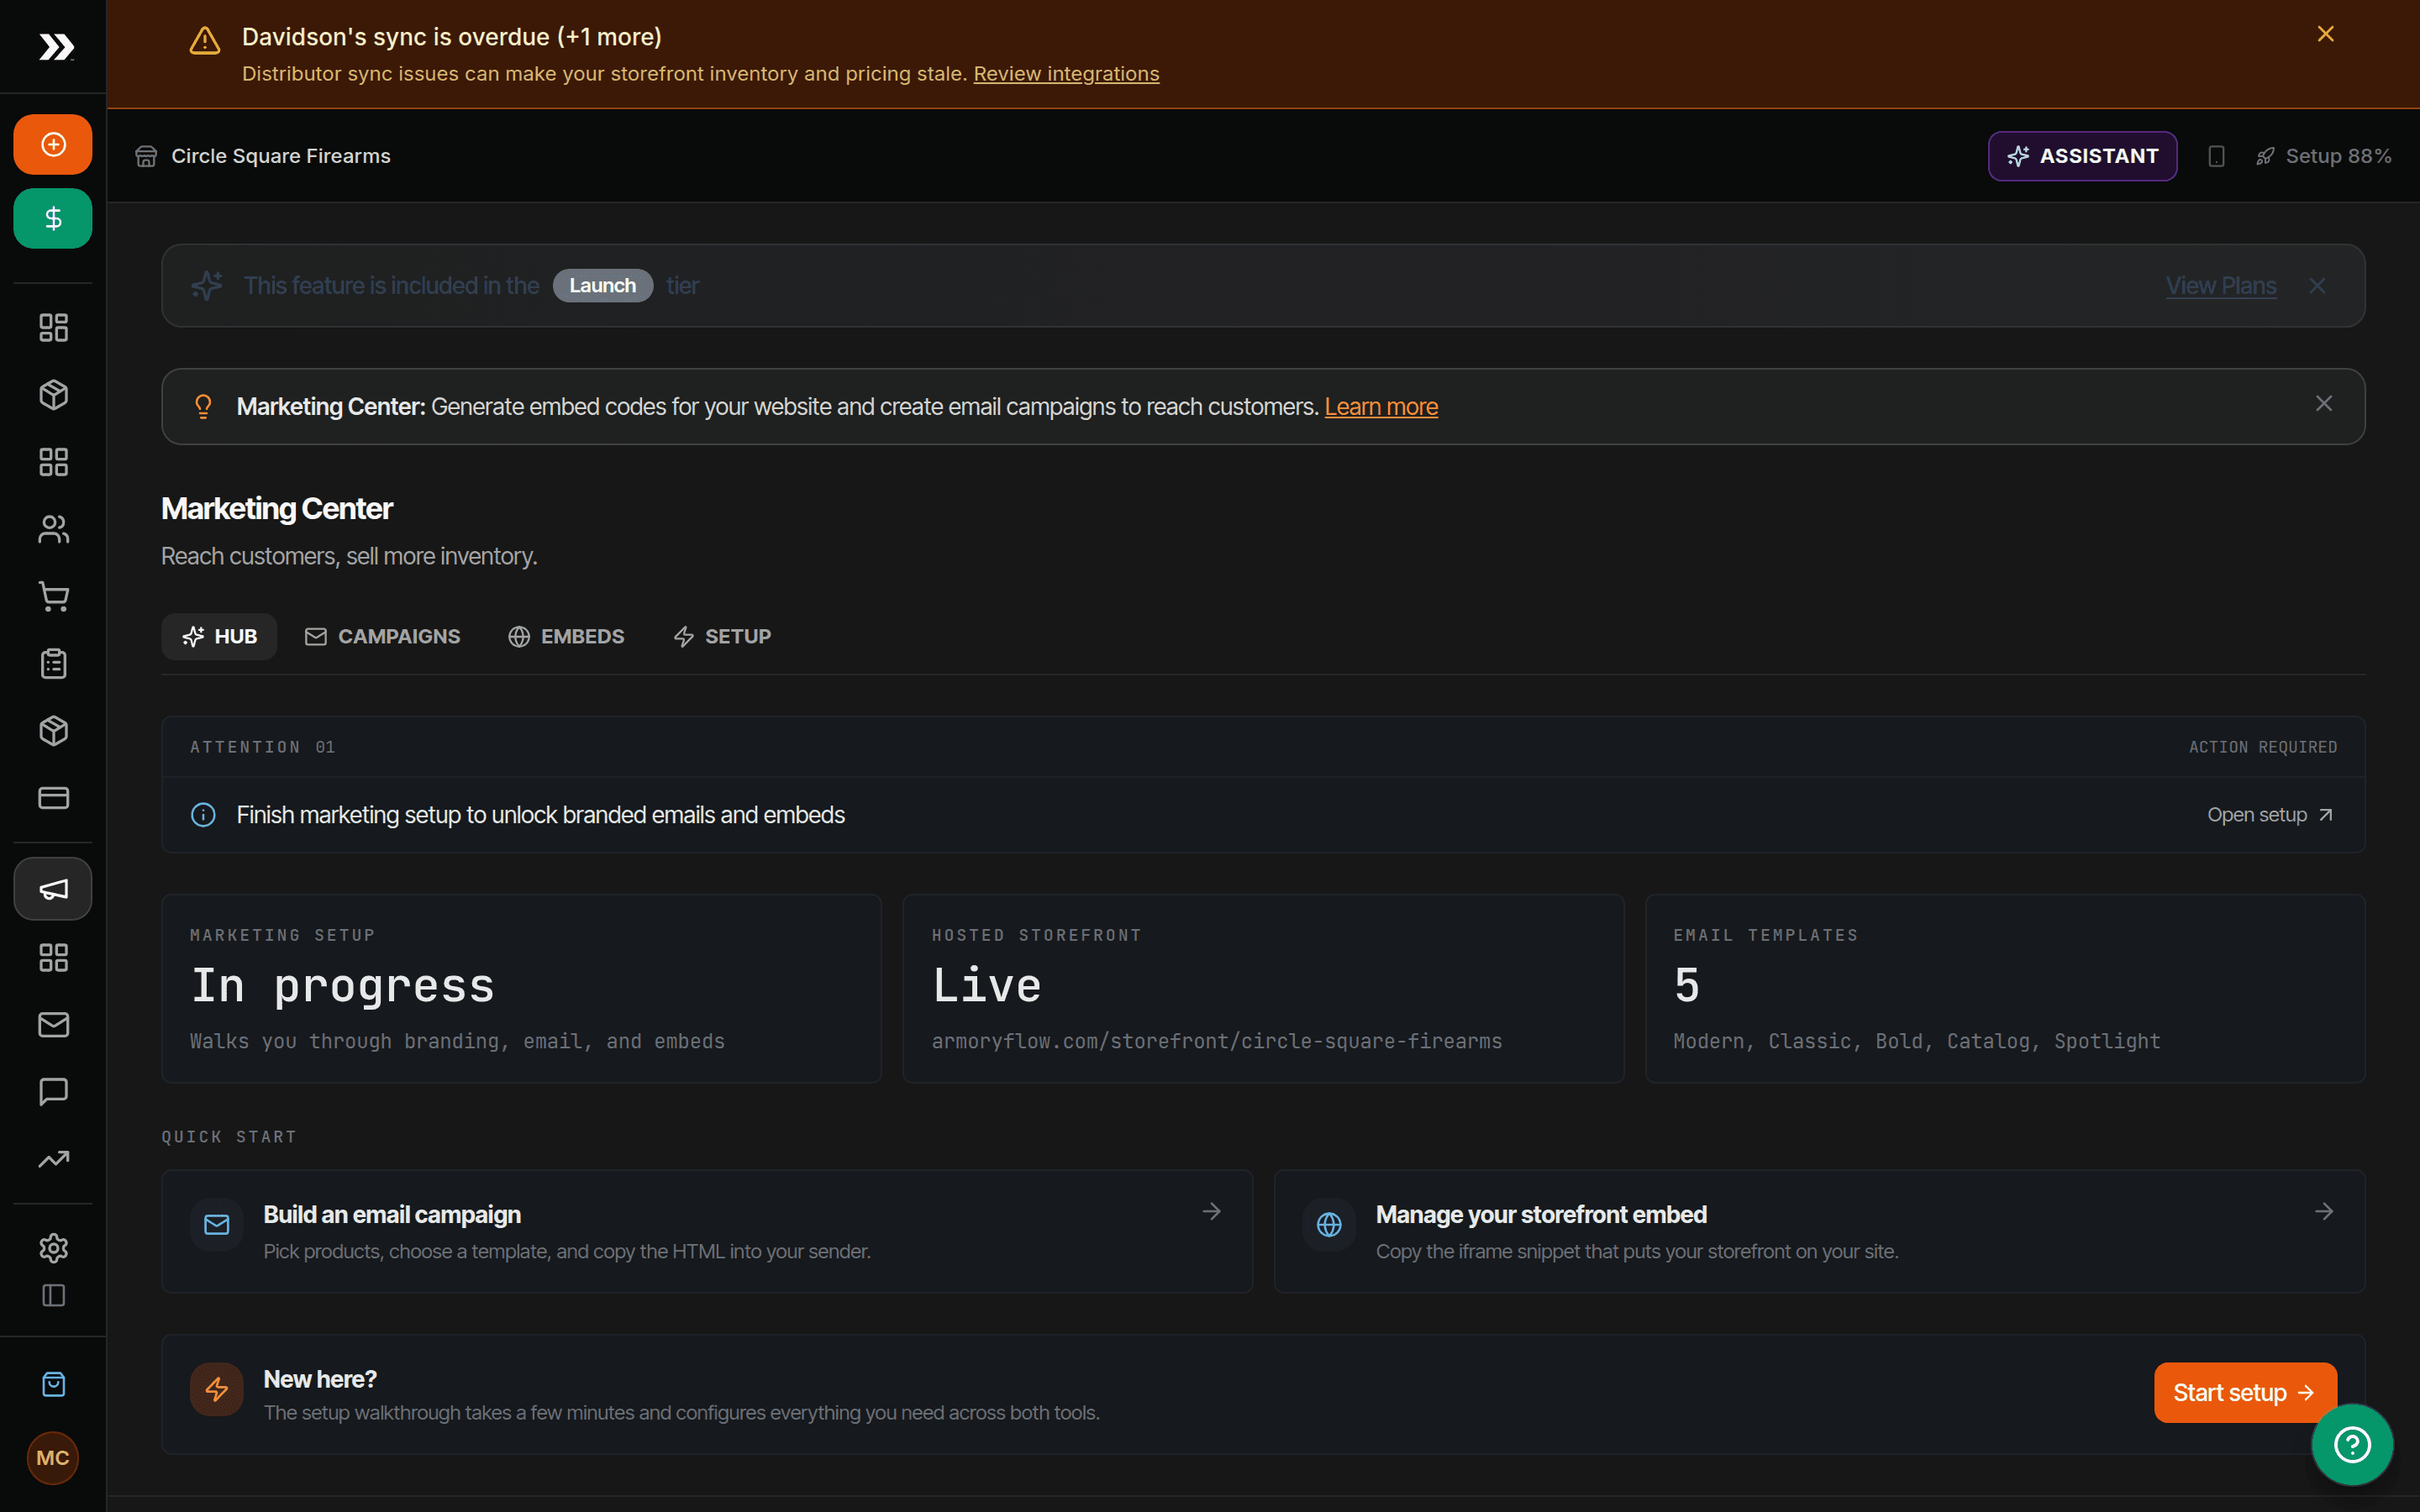2420x1512 pixels.
Task: Dismiss the Davidson's sync overdue warning banner
Action: tap(2325, 34)
